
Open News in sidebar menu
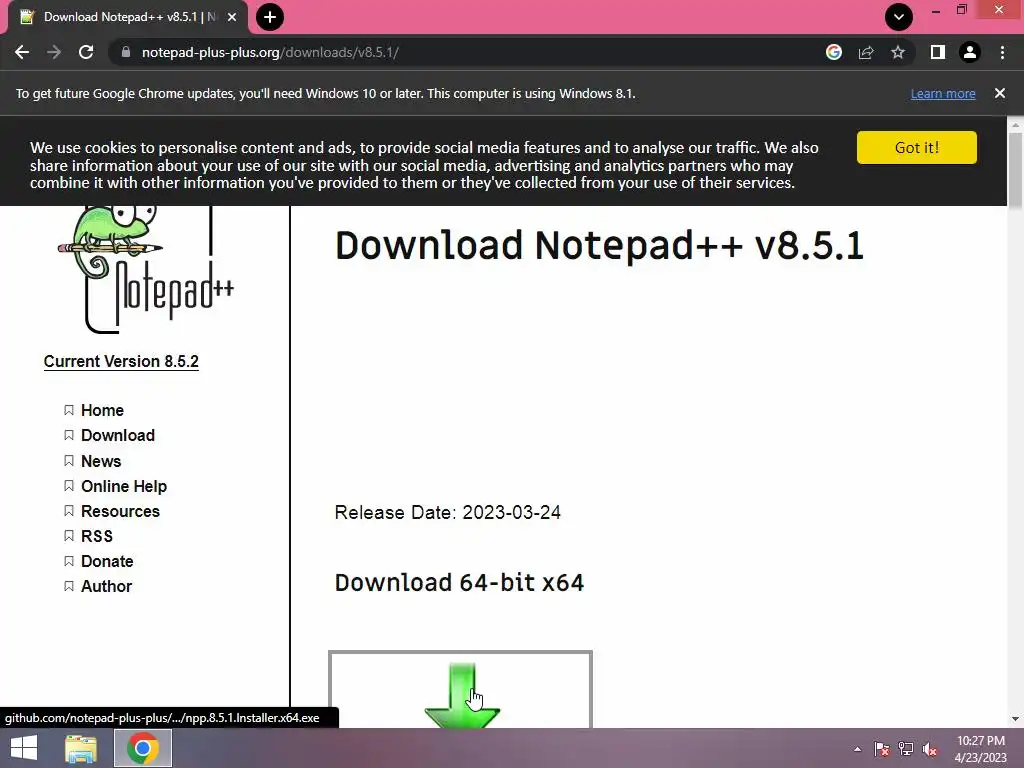click(101, 461)
